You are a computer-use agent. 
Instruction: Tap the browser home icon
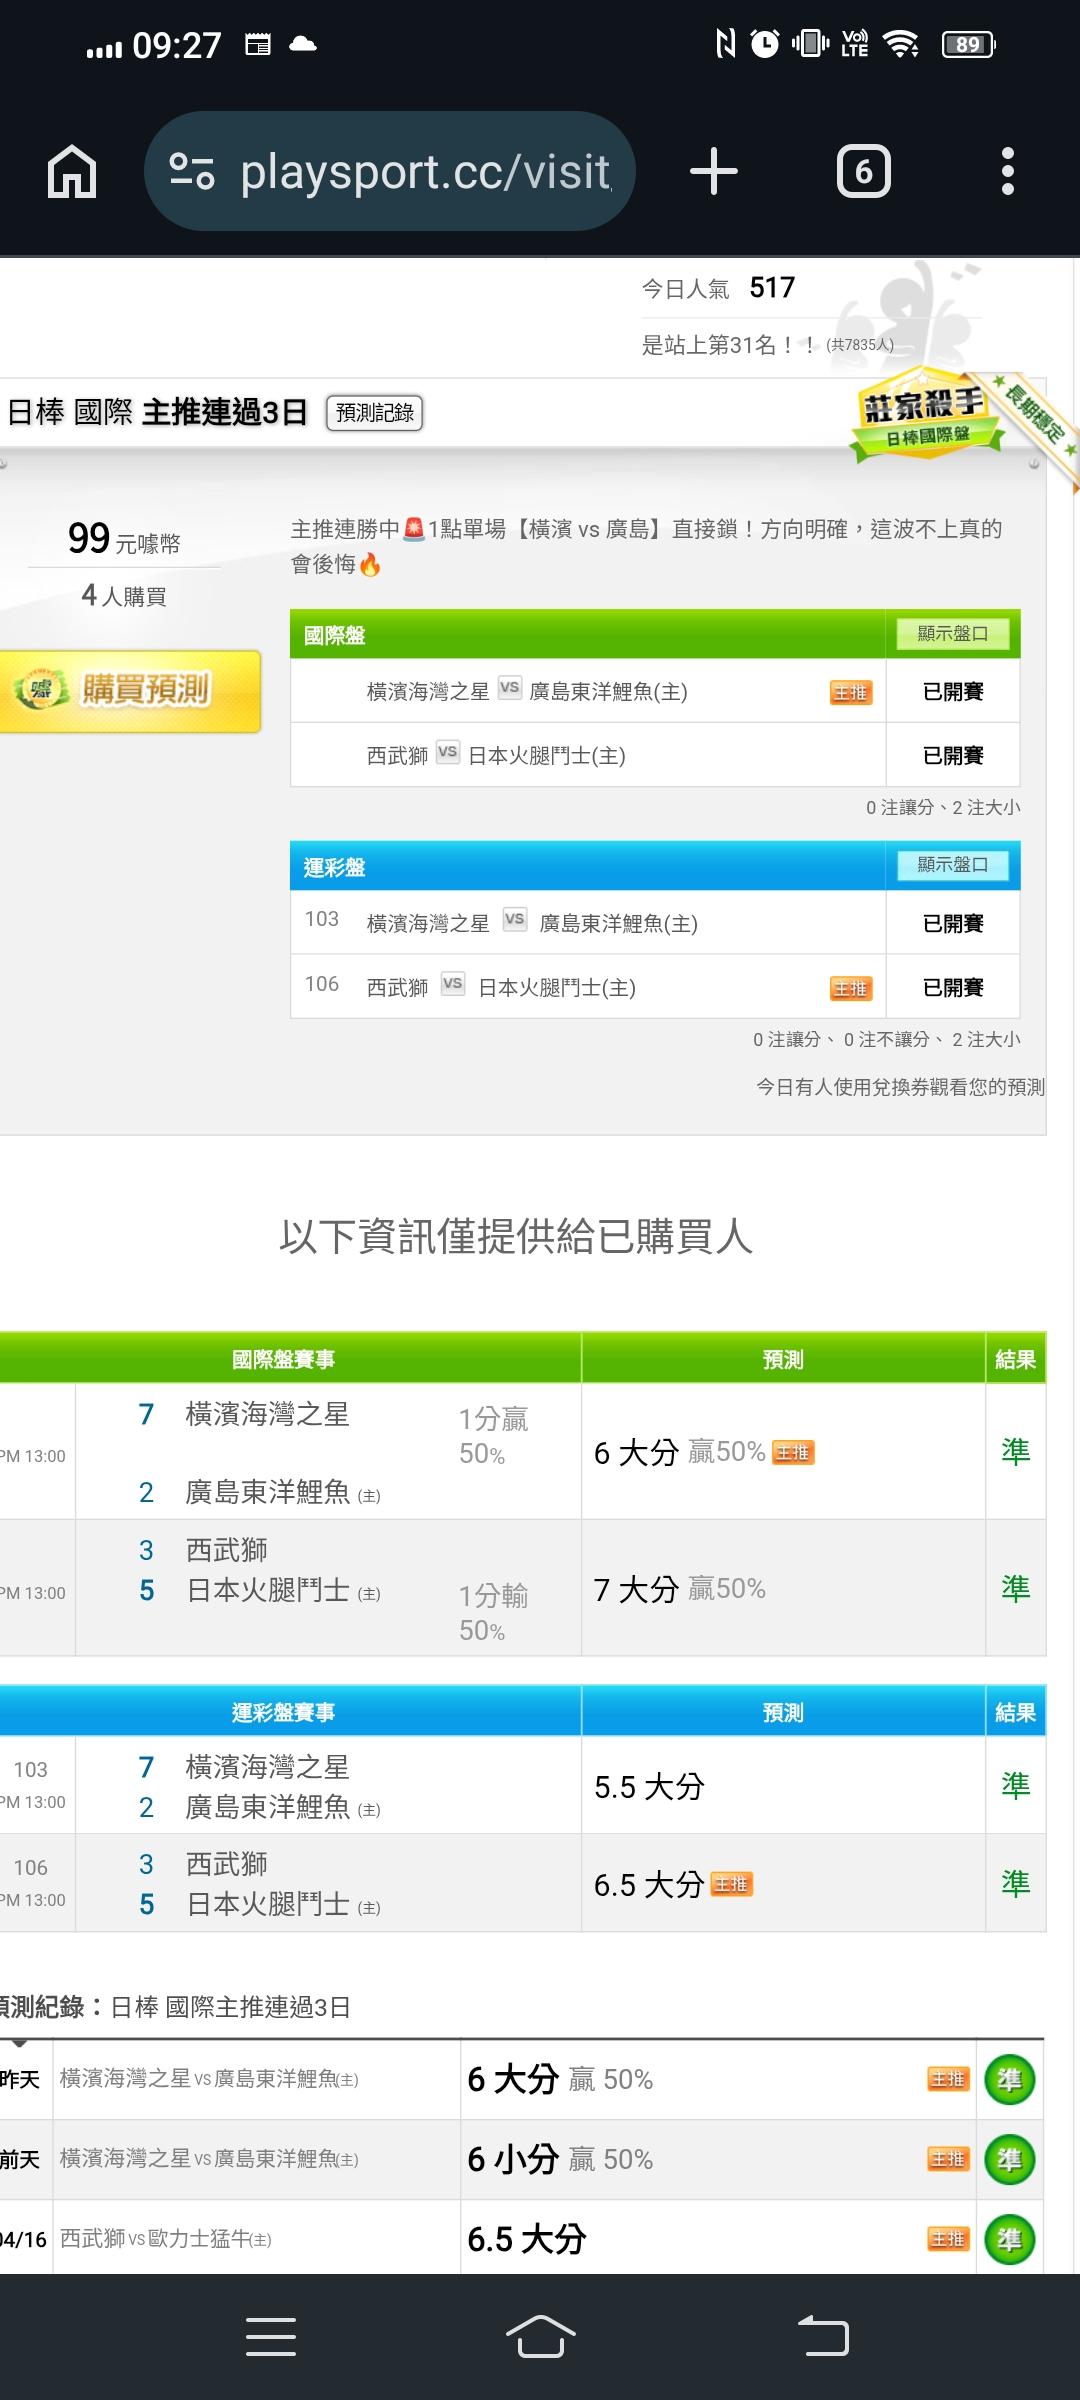72,171
